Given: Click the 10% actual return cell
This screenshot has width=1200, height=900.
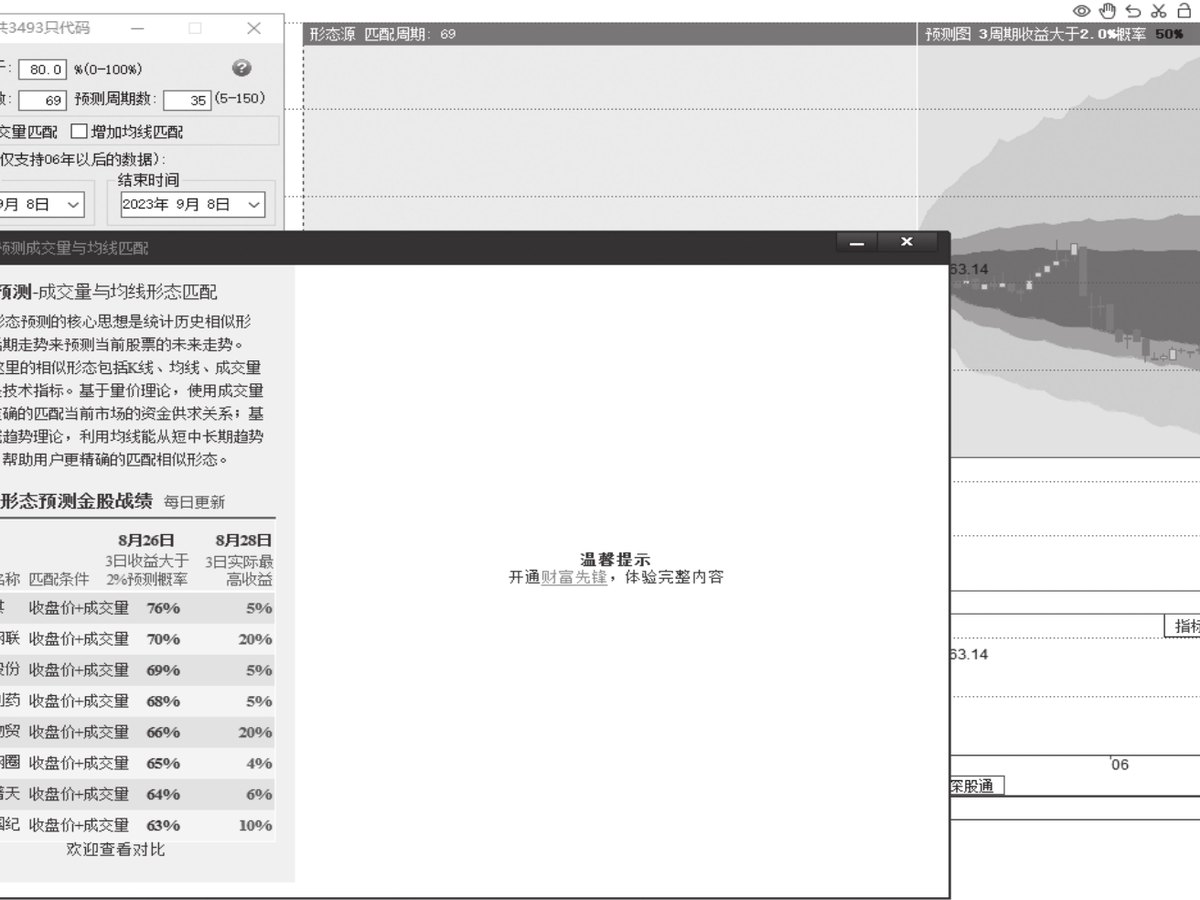Looking at the screenshot, I should point(255,825).
